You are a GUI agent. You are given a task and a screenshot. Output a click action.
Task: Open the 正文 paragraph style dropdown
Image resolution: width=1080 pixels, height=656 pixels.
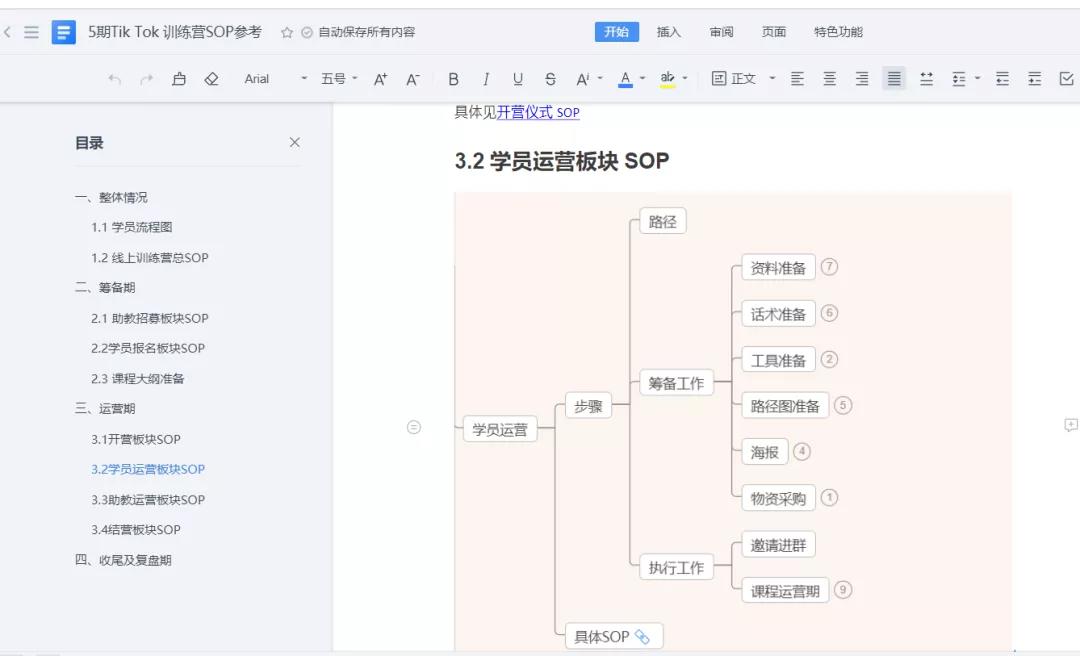744,79
